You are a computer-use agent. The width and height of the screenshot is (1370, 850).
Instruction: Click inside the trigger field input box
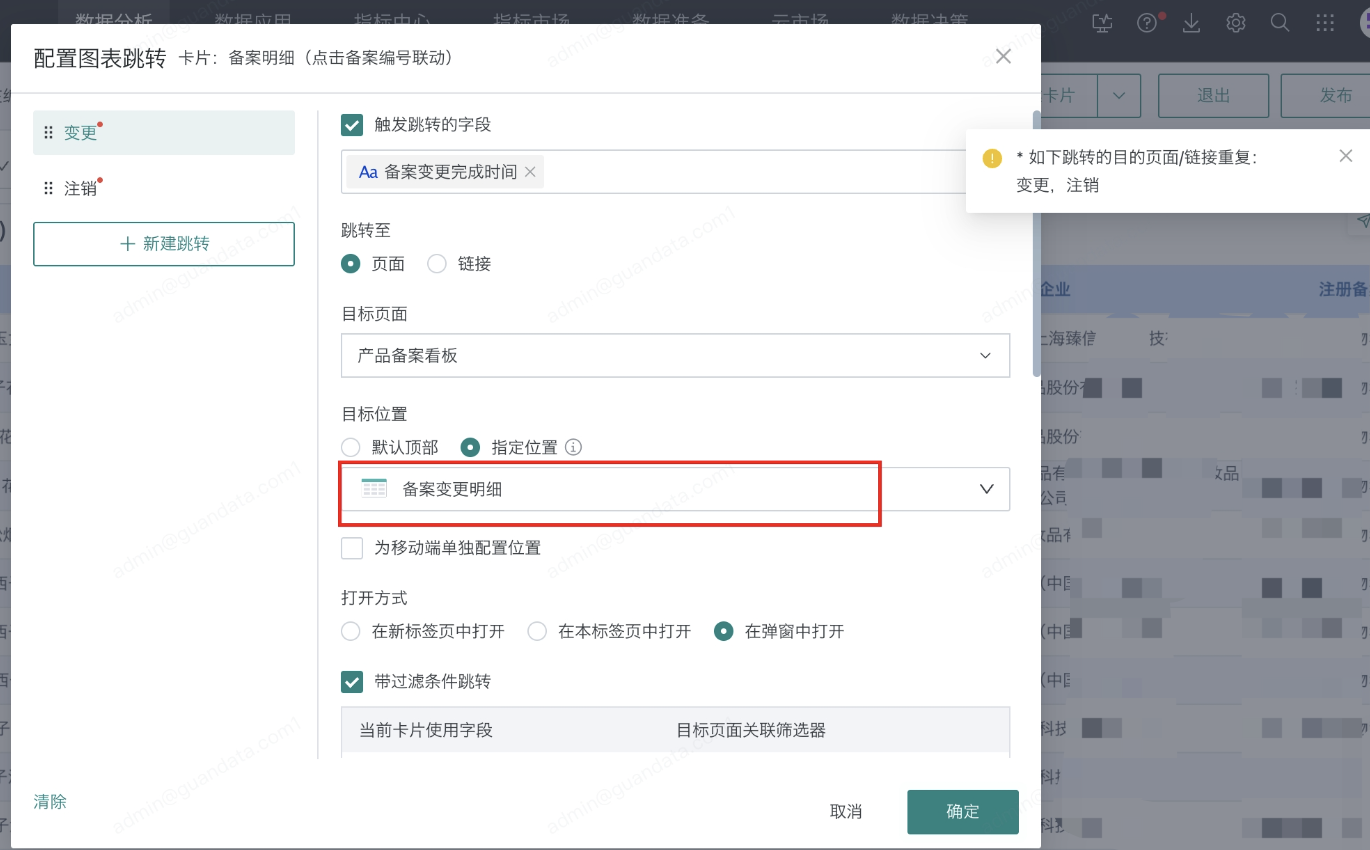pyautogui.click(x=675, y=172)
